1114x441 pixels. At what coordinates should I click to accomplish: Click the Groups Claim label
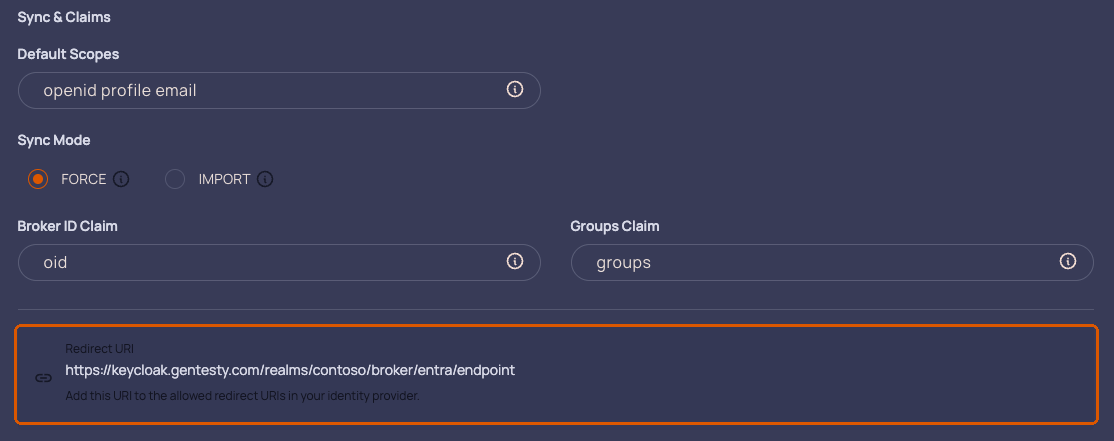click(615, 226)
